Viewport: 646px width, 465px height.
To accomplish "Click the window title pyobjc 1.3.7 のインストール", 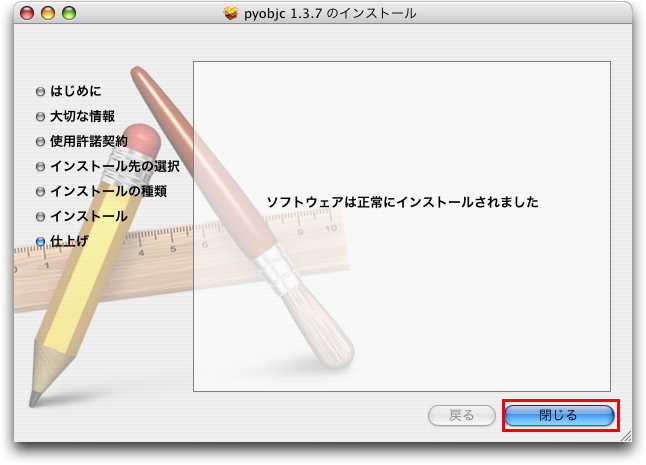I will pyautogui.click(x=330, y=13).
